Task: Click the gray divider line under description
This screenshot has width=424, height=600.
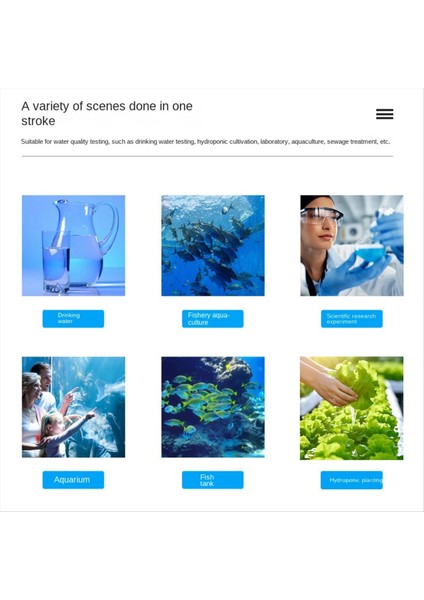Action: (207, 156)
